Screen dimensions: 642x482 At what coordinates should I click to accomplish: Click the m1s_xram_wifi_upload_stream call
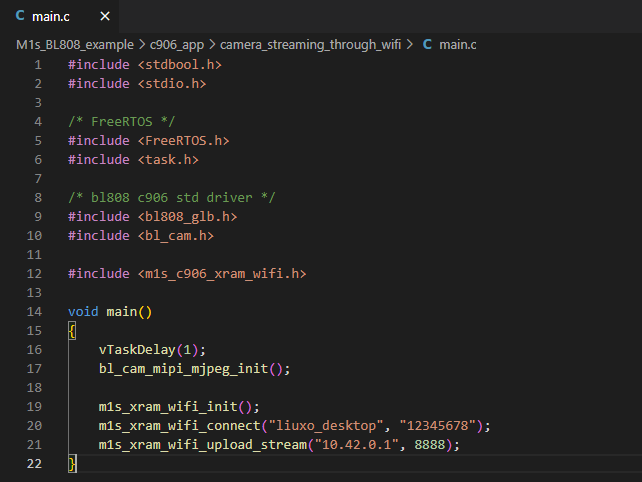(203, 445)
